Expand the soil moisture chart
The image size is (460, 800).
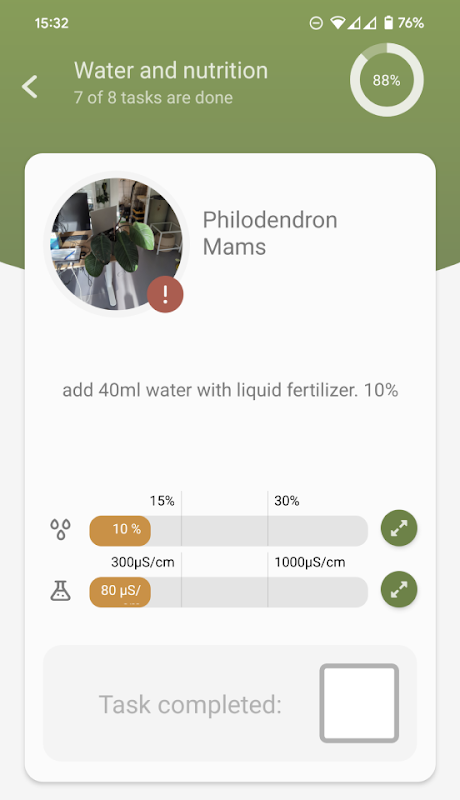click(x=399, y=528)
